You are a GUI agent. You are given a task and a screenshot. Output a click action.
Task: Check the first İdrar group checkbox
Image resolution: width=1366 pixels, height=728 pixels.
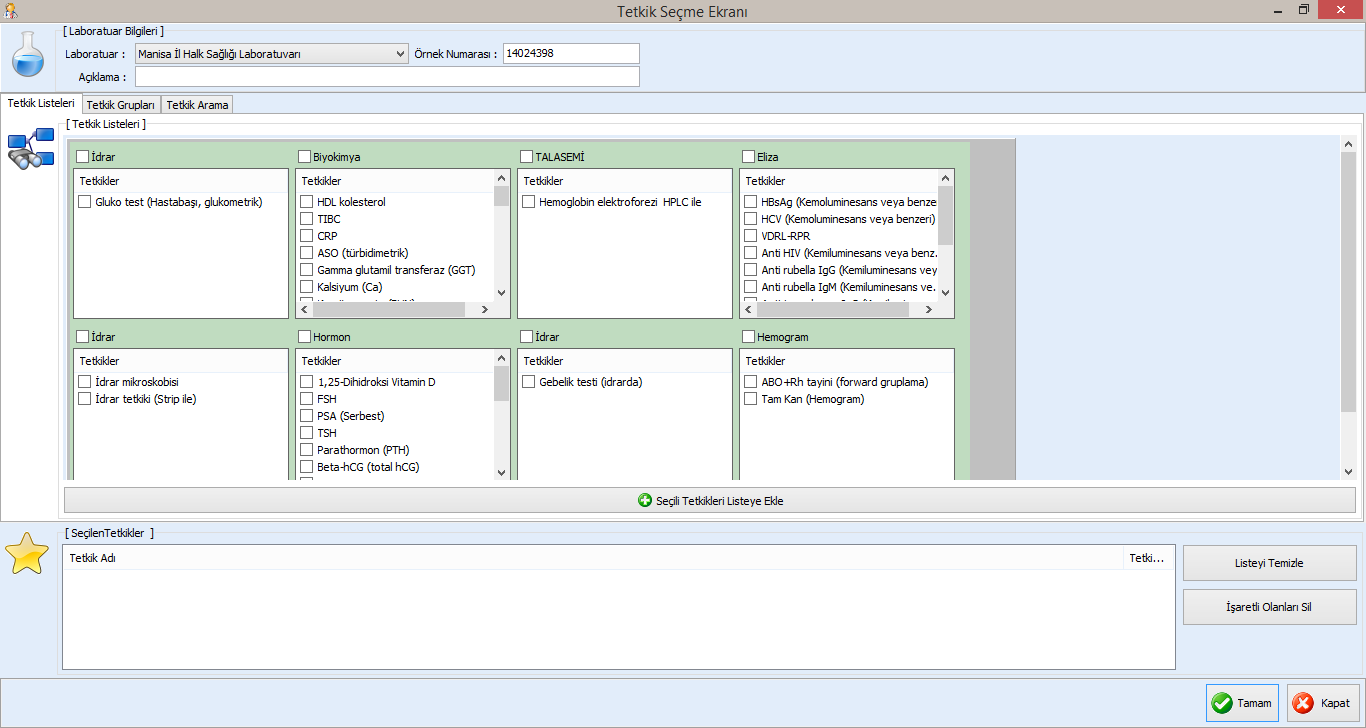point(82,156)
